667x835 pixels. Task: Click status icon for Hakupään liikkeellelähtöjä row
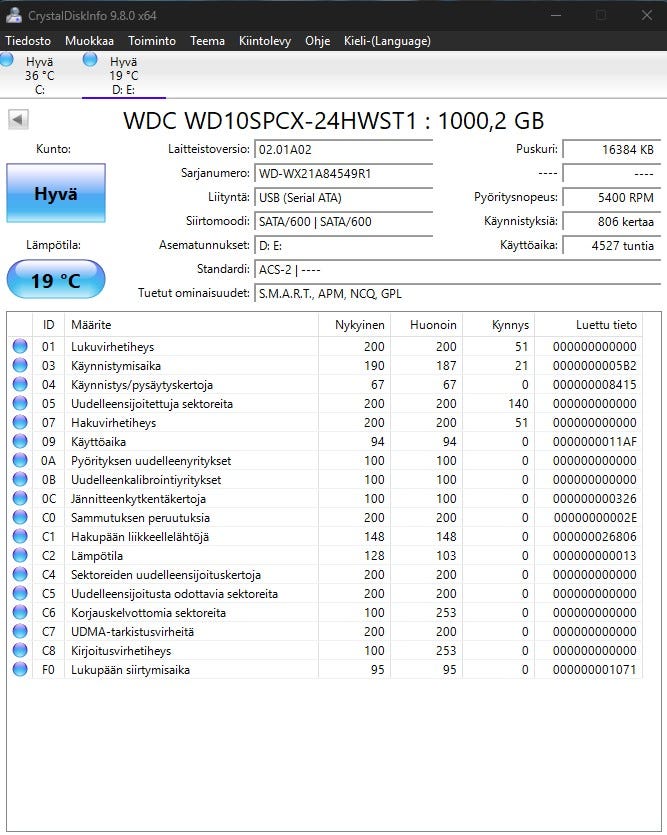pos(20,536)
